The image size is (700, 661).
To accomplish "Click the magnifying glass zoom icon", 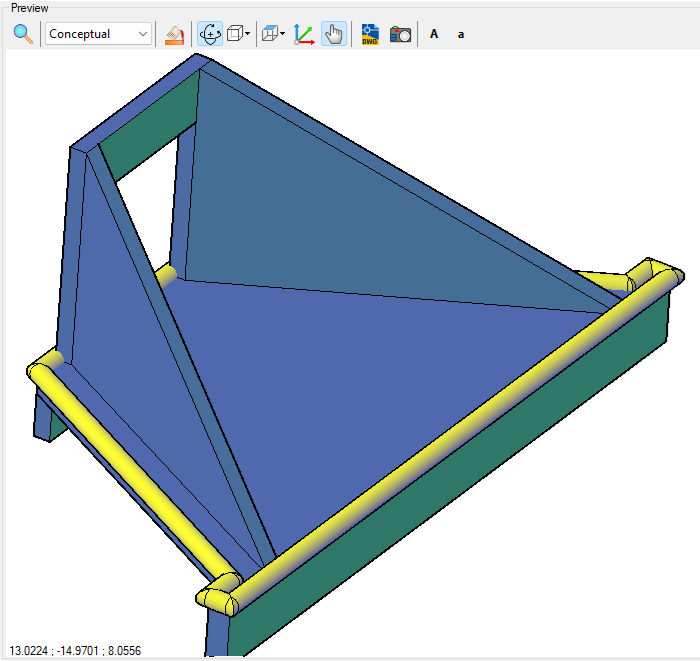I will pos(23,34).
